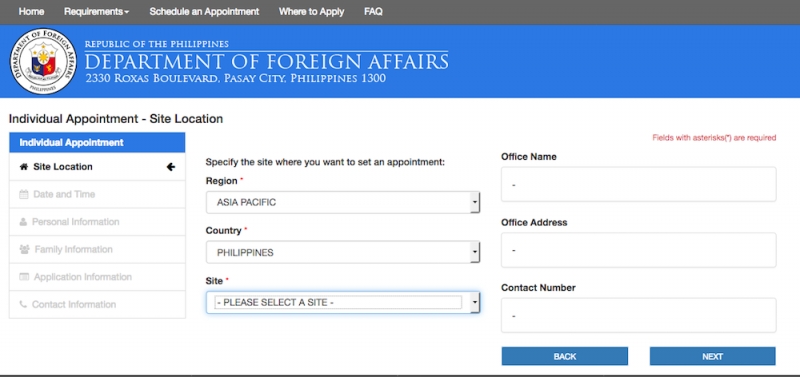The image size is (800, 377).
Task: Open the Region dropdown showing ASIA PACIFIC
Action: coord(343,203)
